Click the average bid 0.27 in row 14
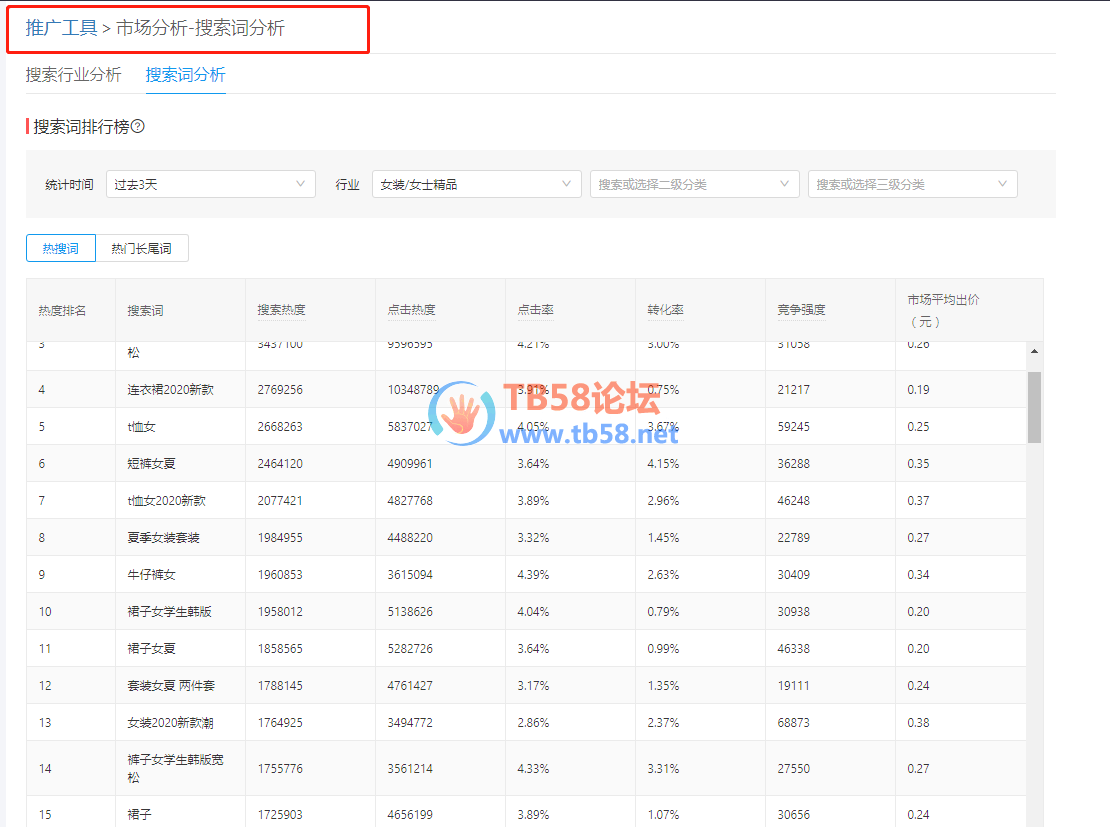 click(918, 768)
